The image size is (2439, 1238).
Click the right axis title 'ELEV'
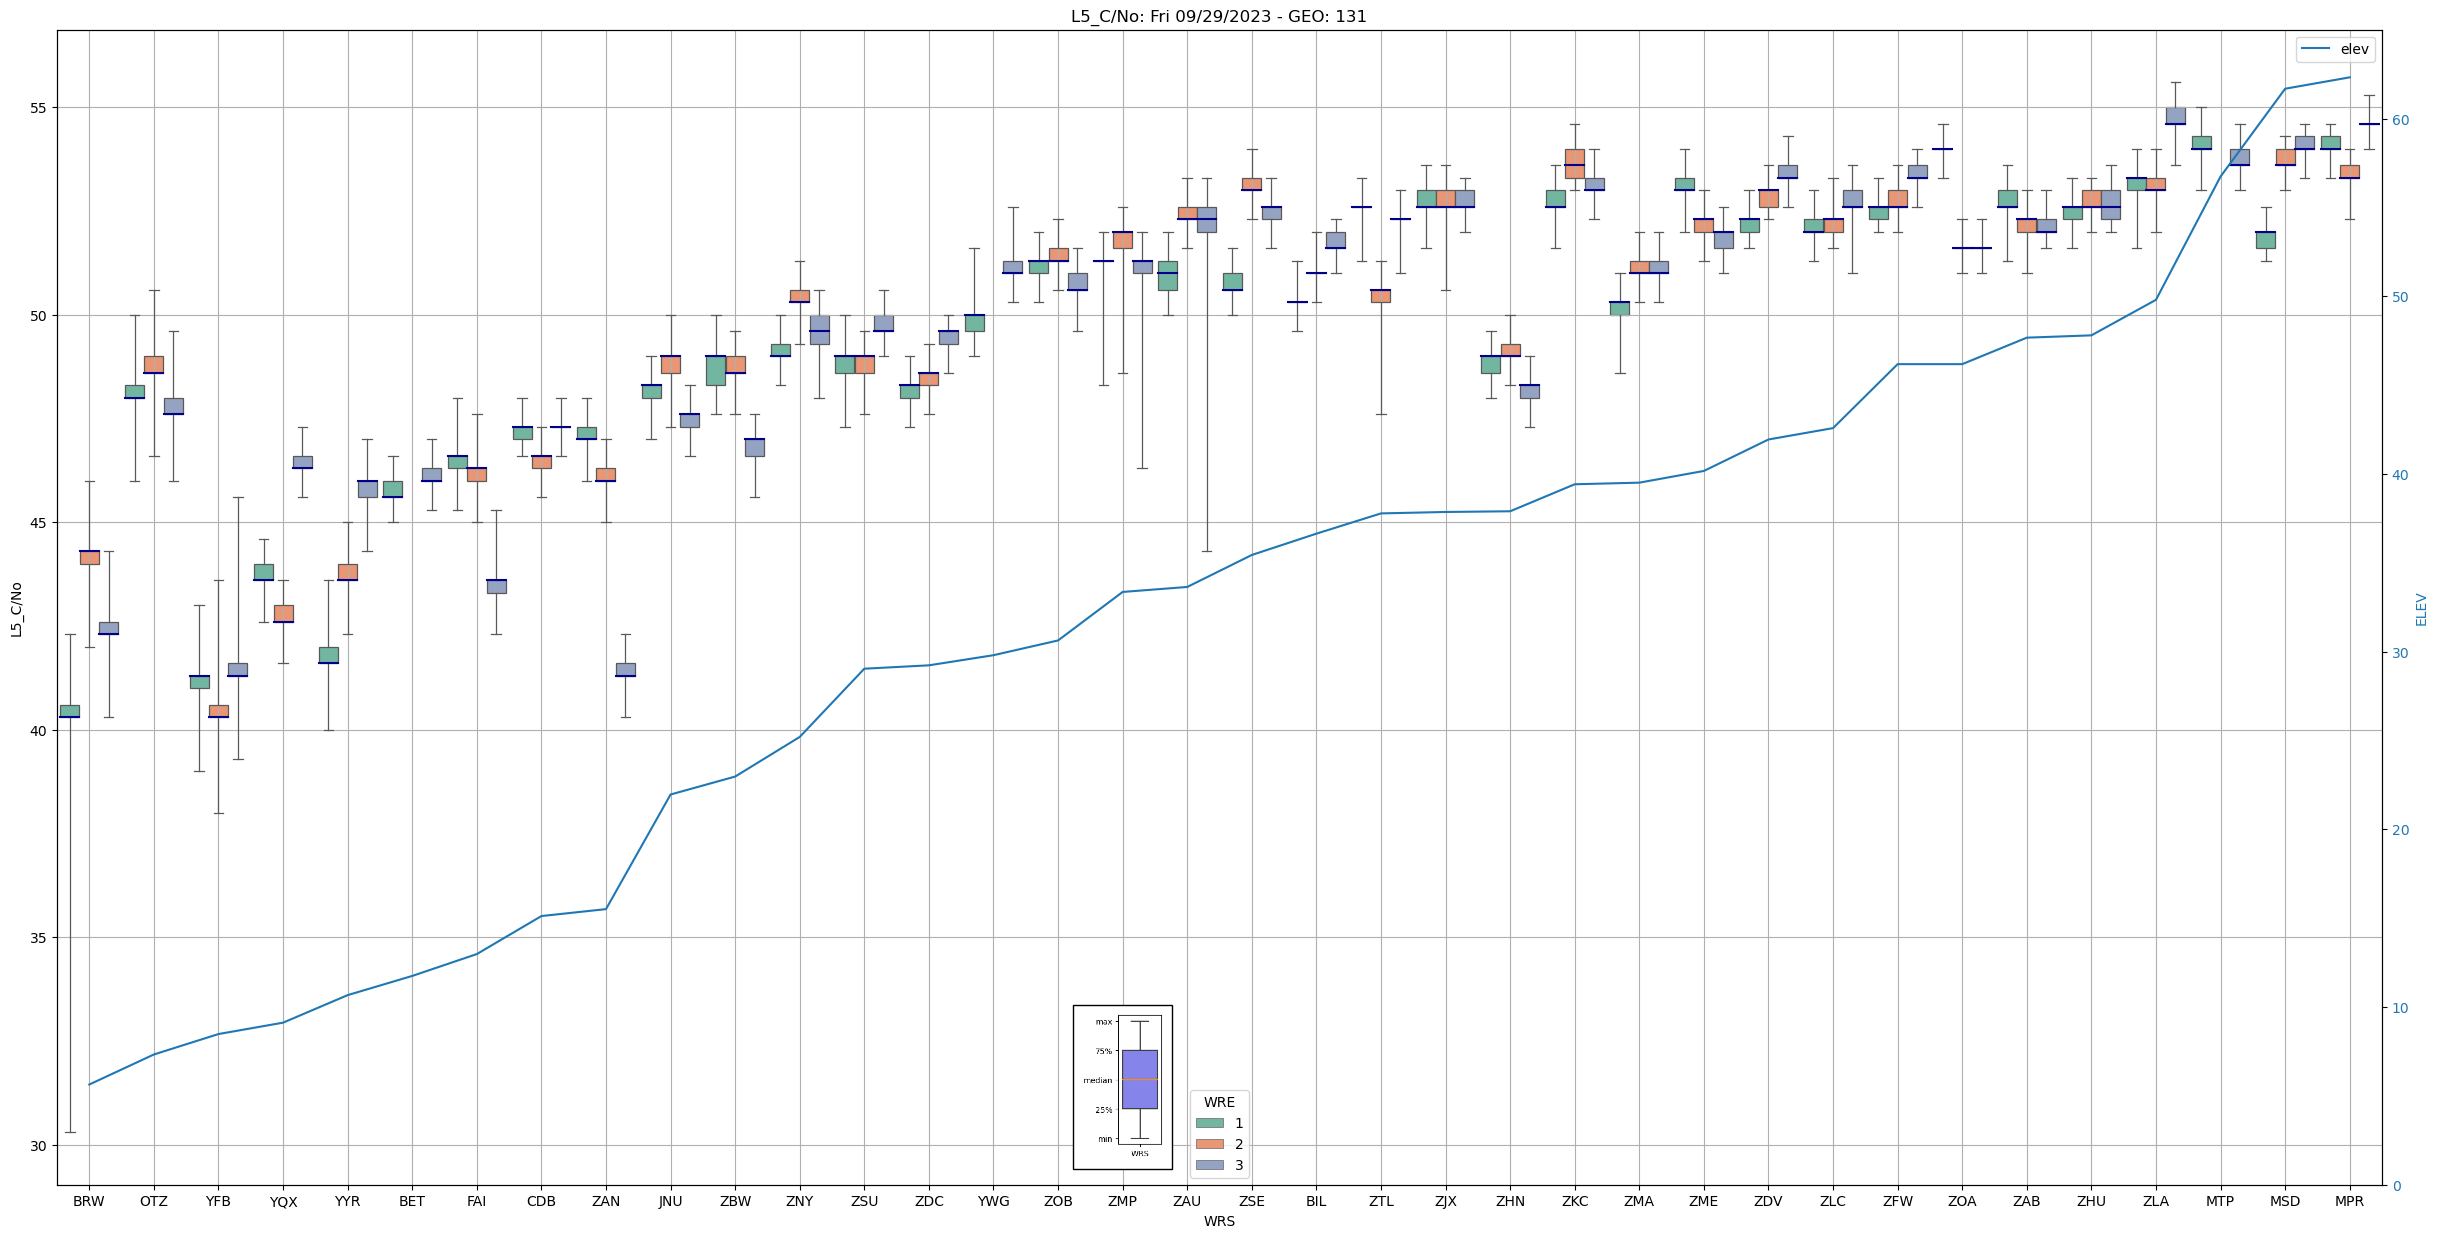(2421, 609)
